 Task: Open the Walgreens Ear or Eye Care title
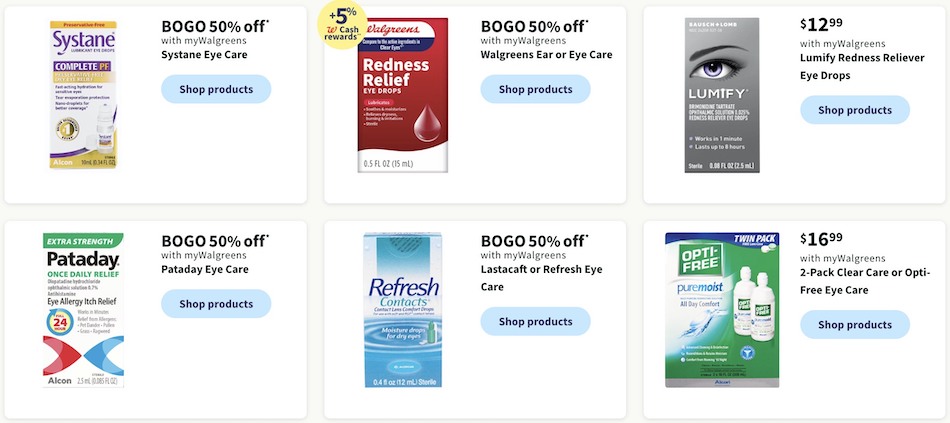click(546, 55)
